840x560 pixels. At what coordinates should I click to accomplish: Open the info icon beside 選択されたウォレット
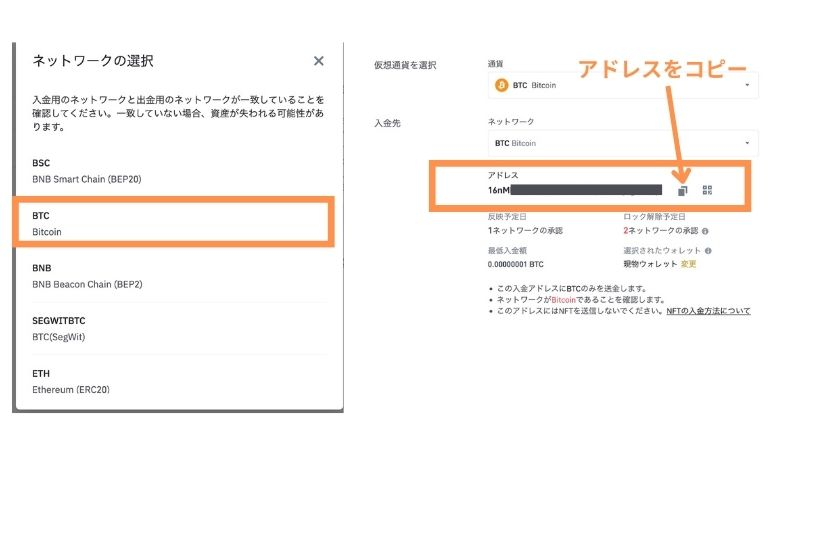[708, 251]
